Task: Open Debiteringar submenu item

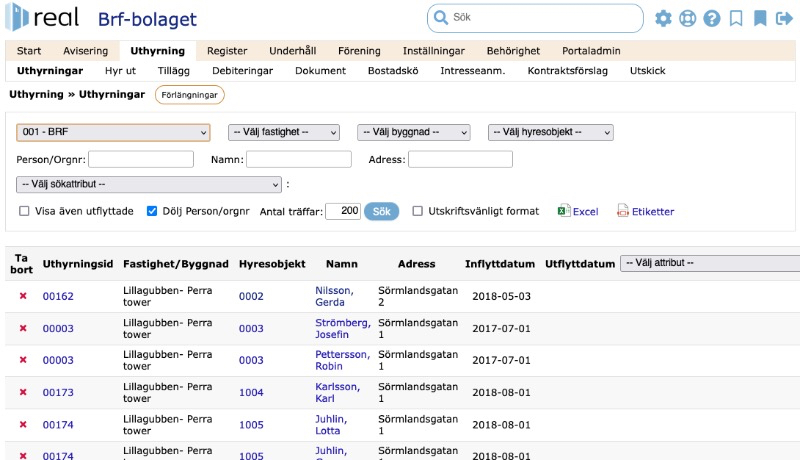Action: click(x=242, y=70)
